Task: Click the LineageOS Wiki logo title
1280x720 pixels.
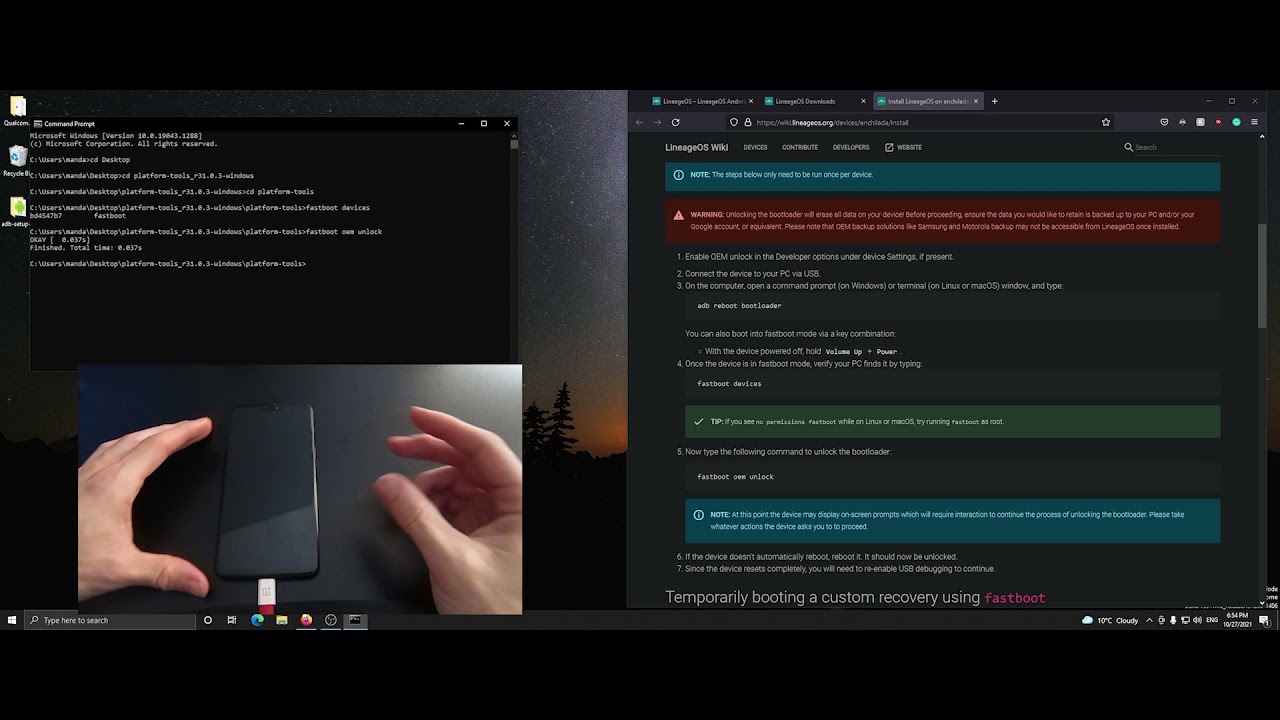Action: (x=696, y=147)
